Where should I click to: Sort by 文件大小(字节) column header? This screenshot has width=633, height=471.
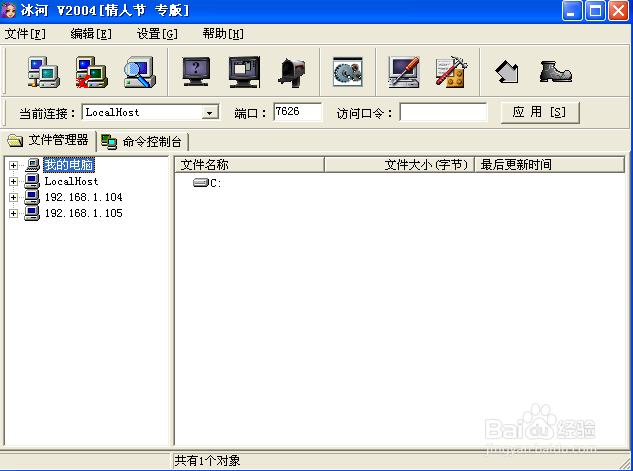pyautogui.click(x=399, y=165)
